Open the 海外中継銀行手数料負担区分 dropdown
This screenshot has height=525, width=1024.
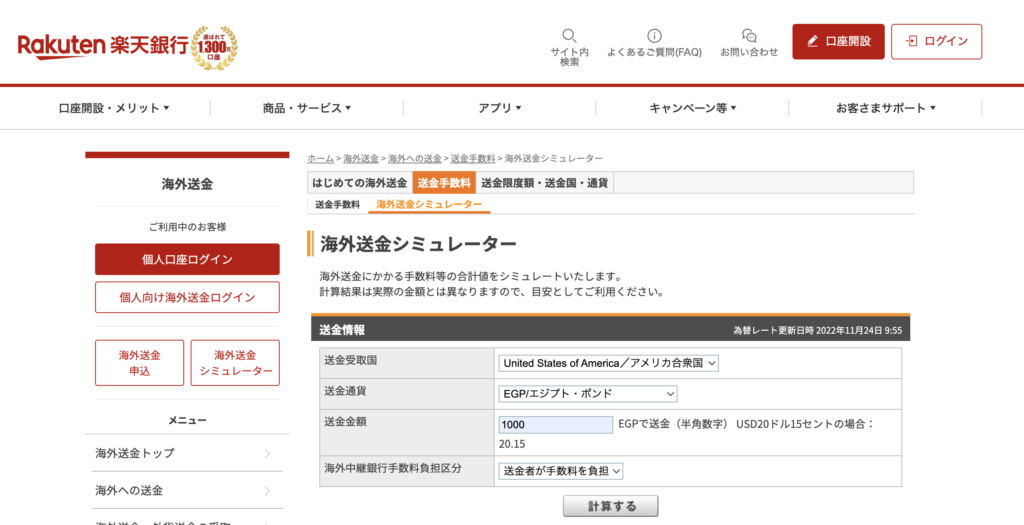(x=561, y=470)
